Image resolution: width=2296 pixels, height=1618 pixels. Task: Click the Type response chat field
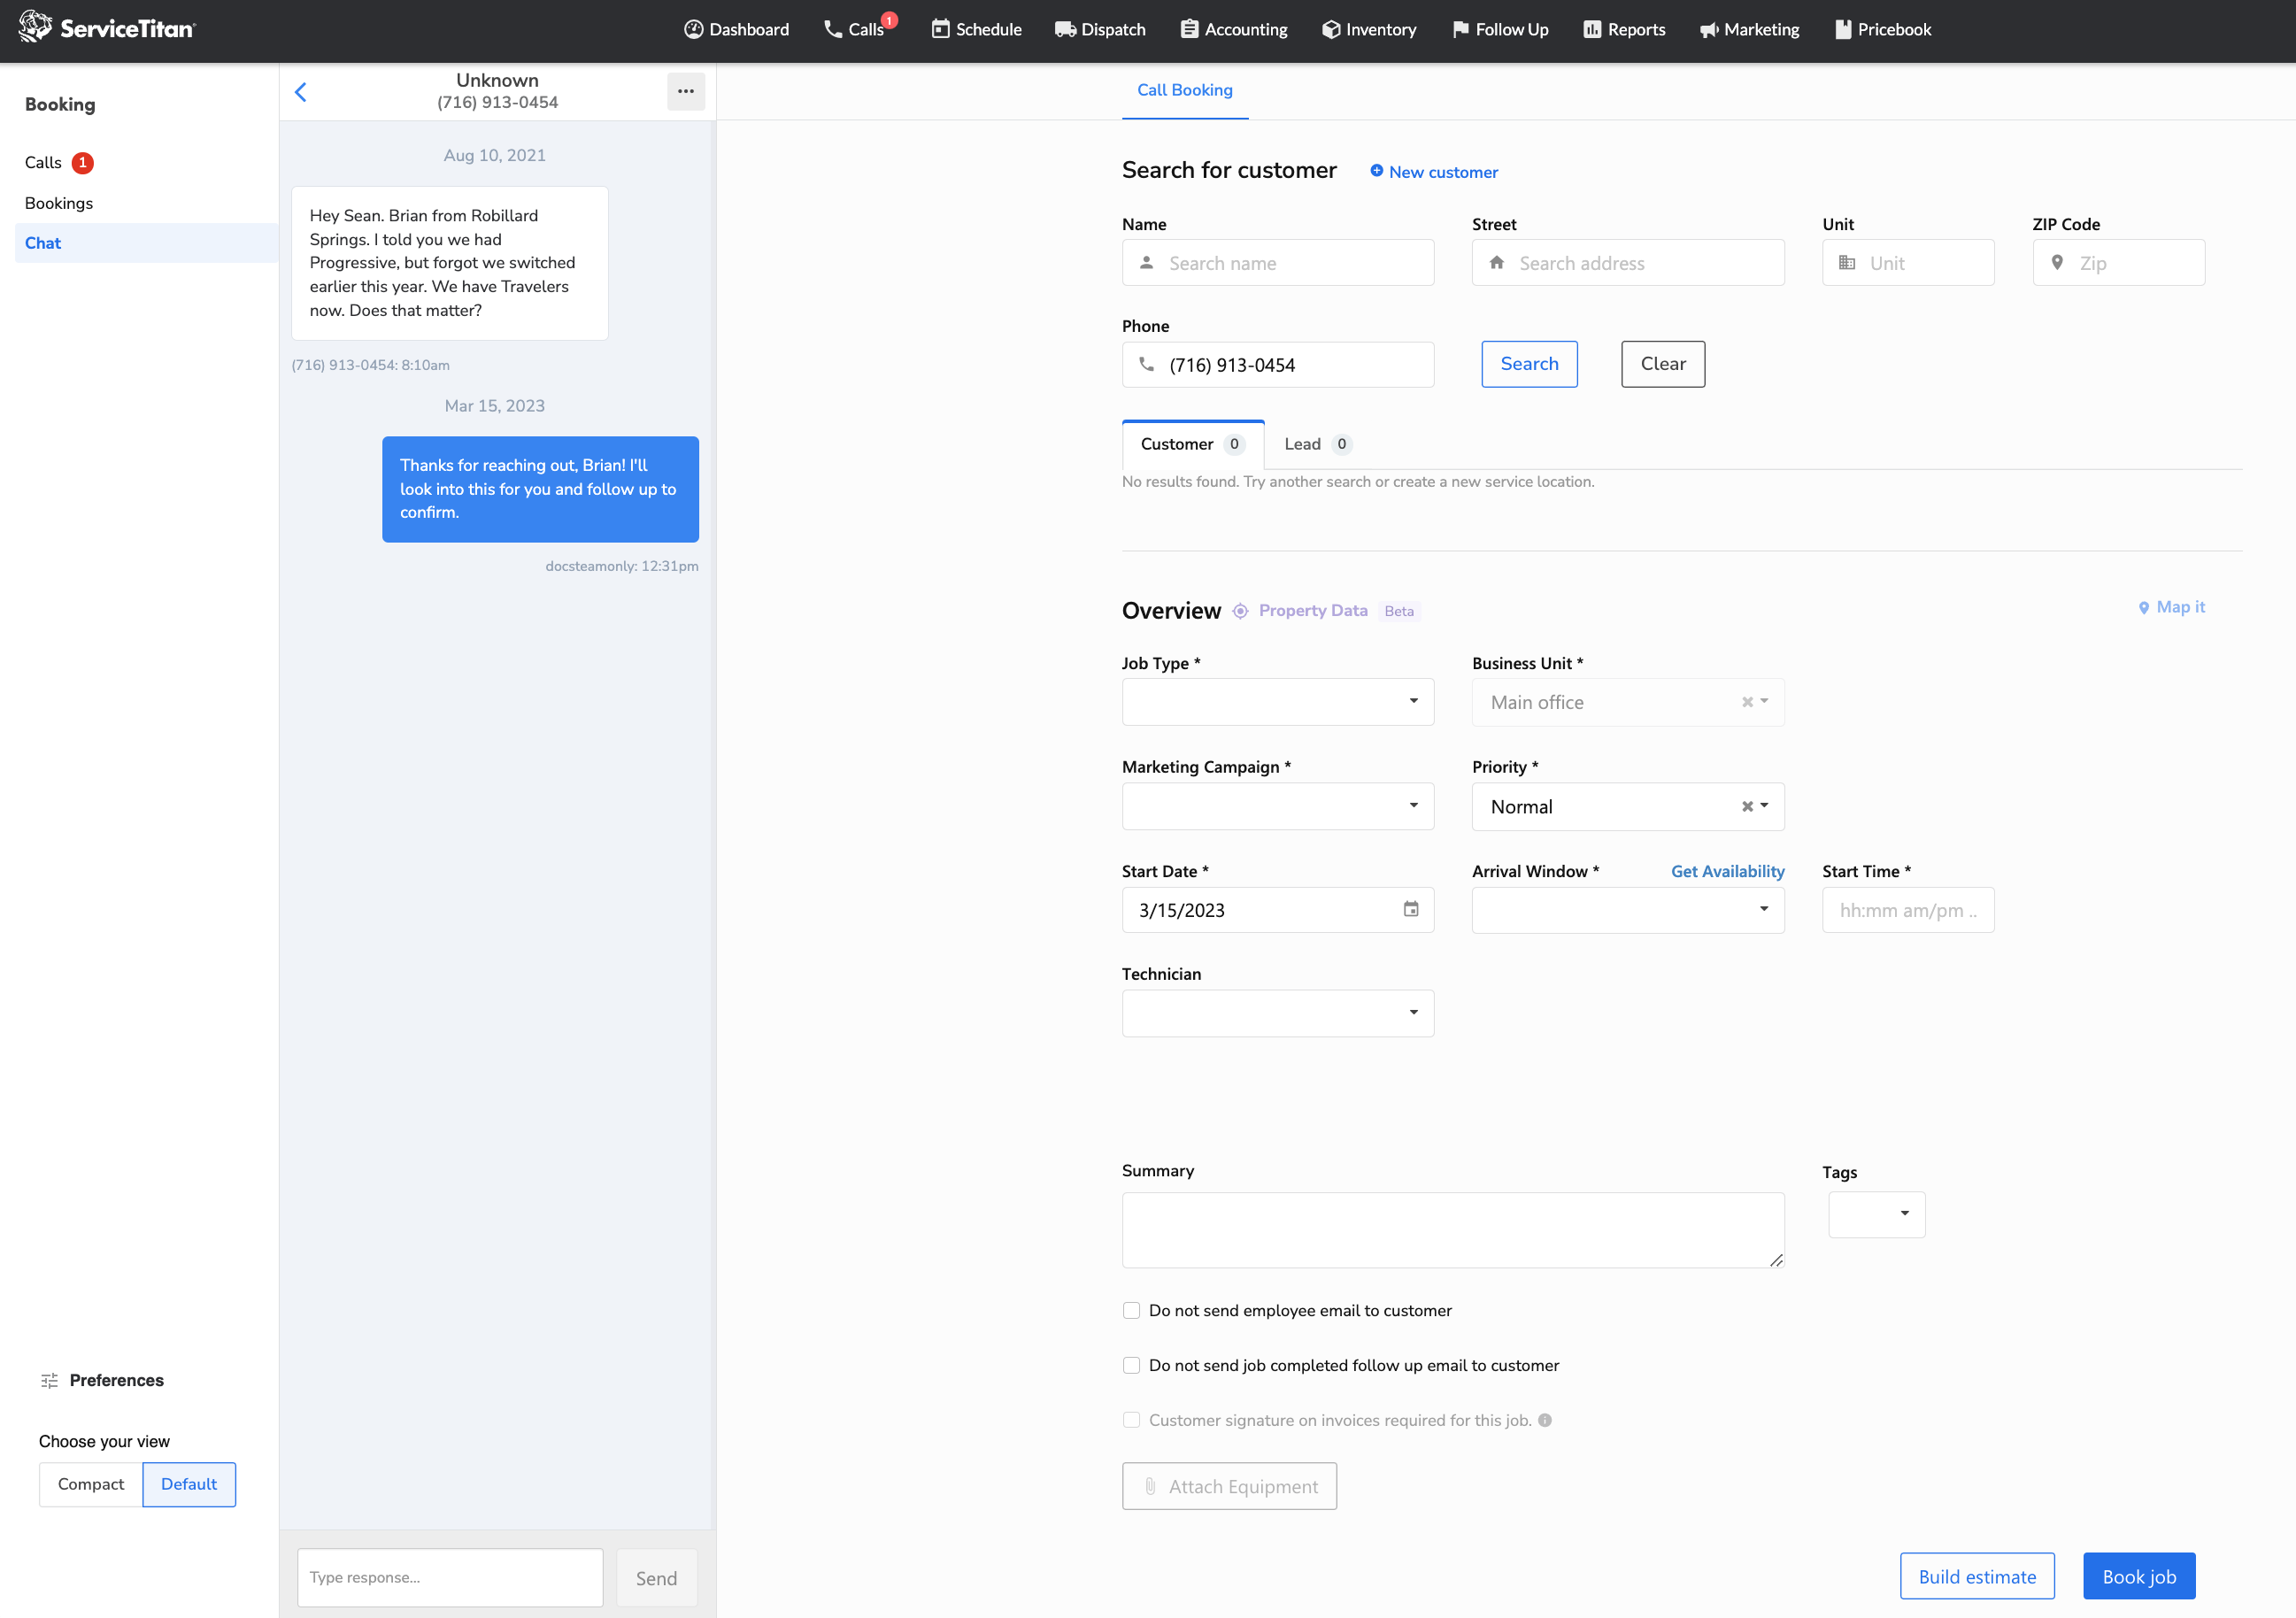pos(450,1577)
